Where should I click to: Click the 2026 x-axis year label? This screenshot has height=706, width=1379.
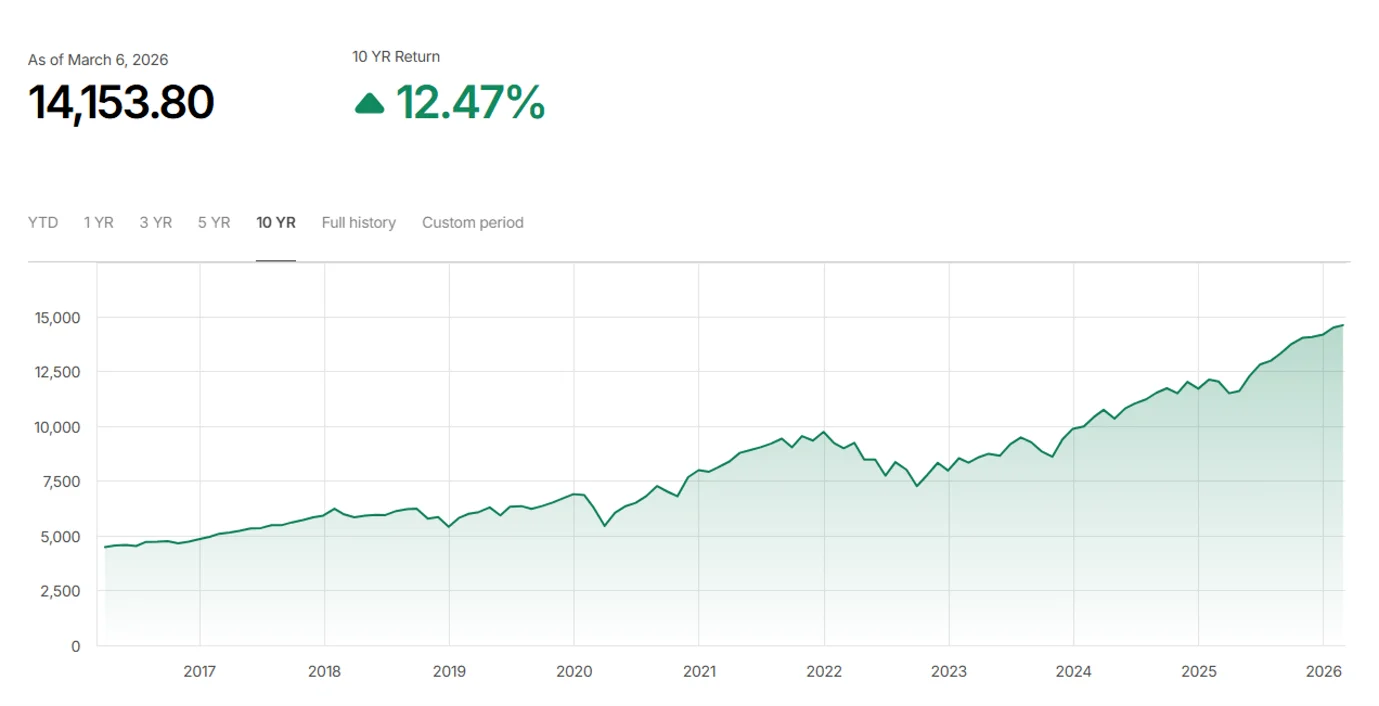(1323, 671)
